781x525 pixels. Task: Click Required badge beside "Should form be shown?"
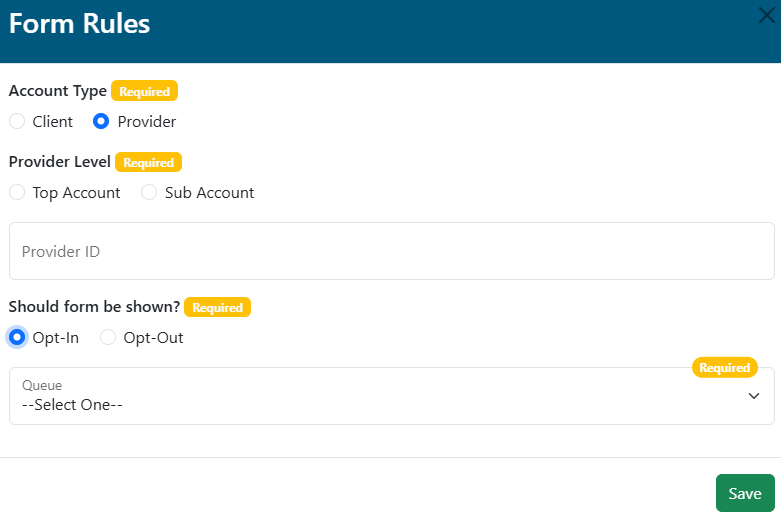pos(217,308)
